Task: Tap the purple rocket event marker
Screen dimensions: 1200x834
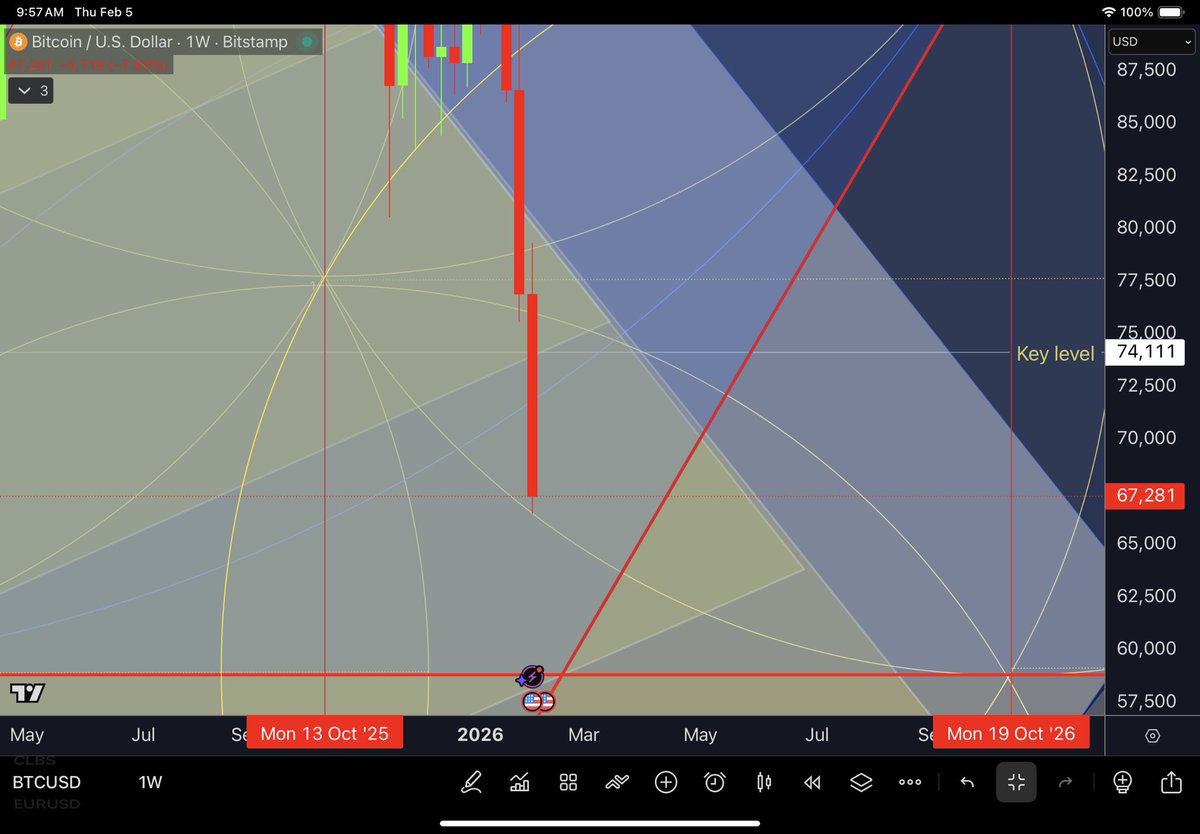Action: [x=532, y=676]
